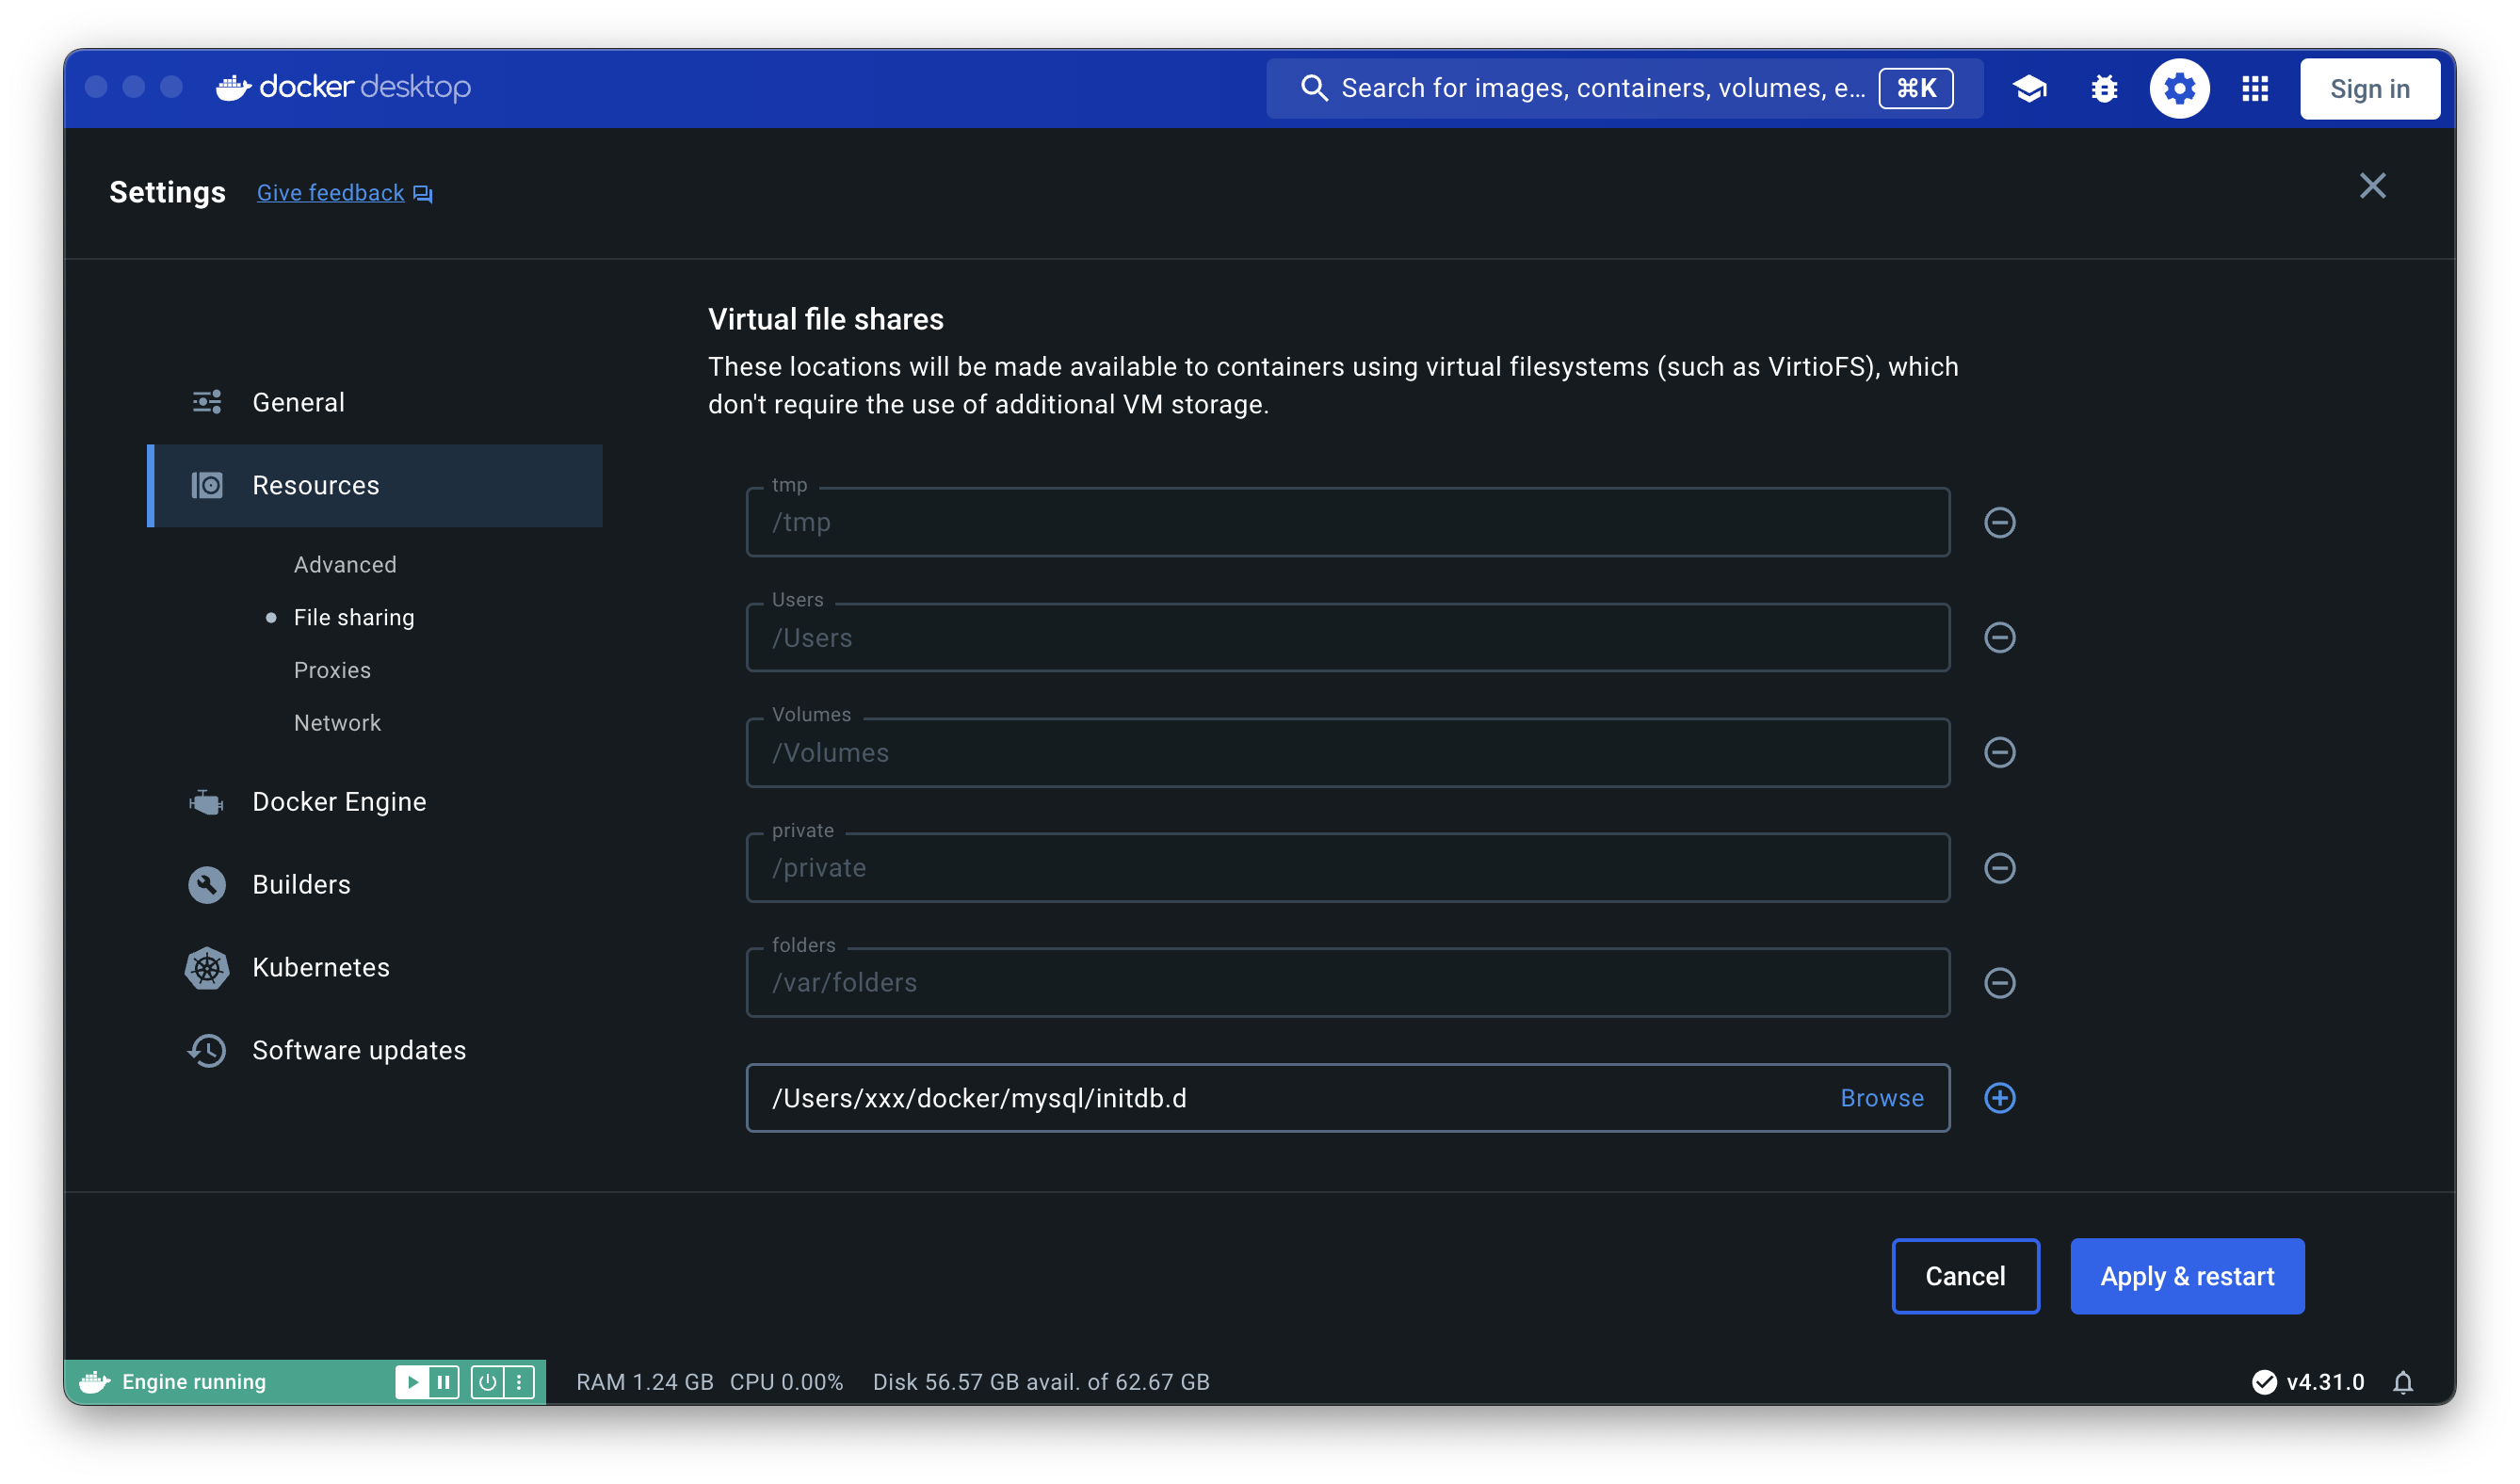Add the new file share path
2520x1484 pixels.
pyautogui.click(x=1999, y=1098)
